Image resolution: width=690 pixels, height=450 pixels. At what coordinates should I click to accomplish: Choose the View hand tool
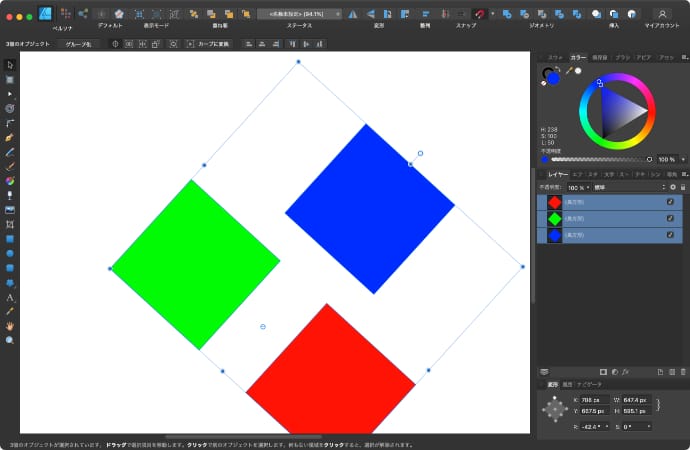(10, 326)
